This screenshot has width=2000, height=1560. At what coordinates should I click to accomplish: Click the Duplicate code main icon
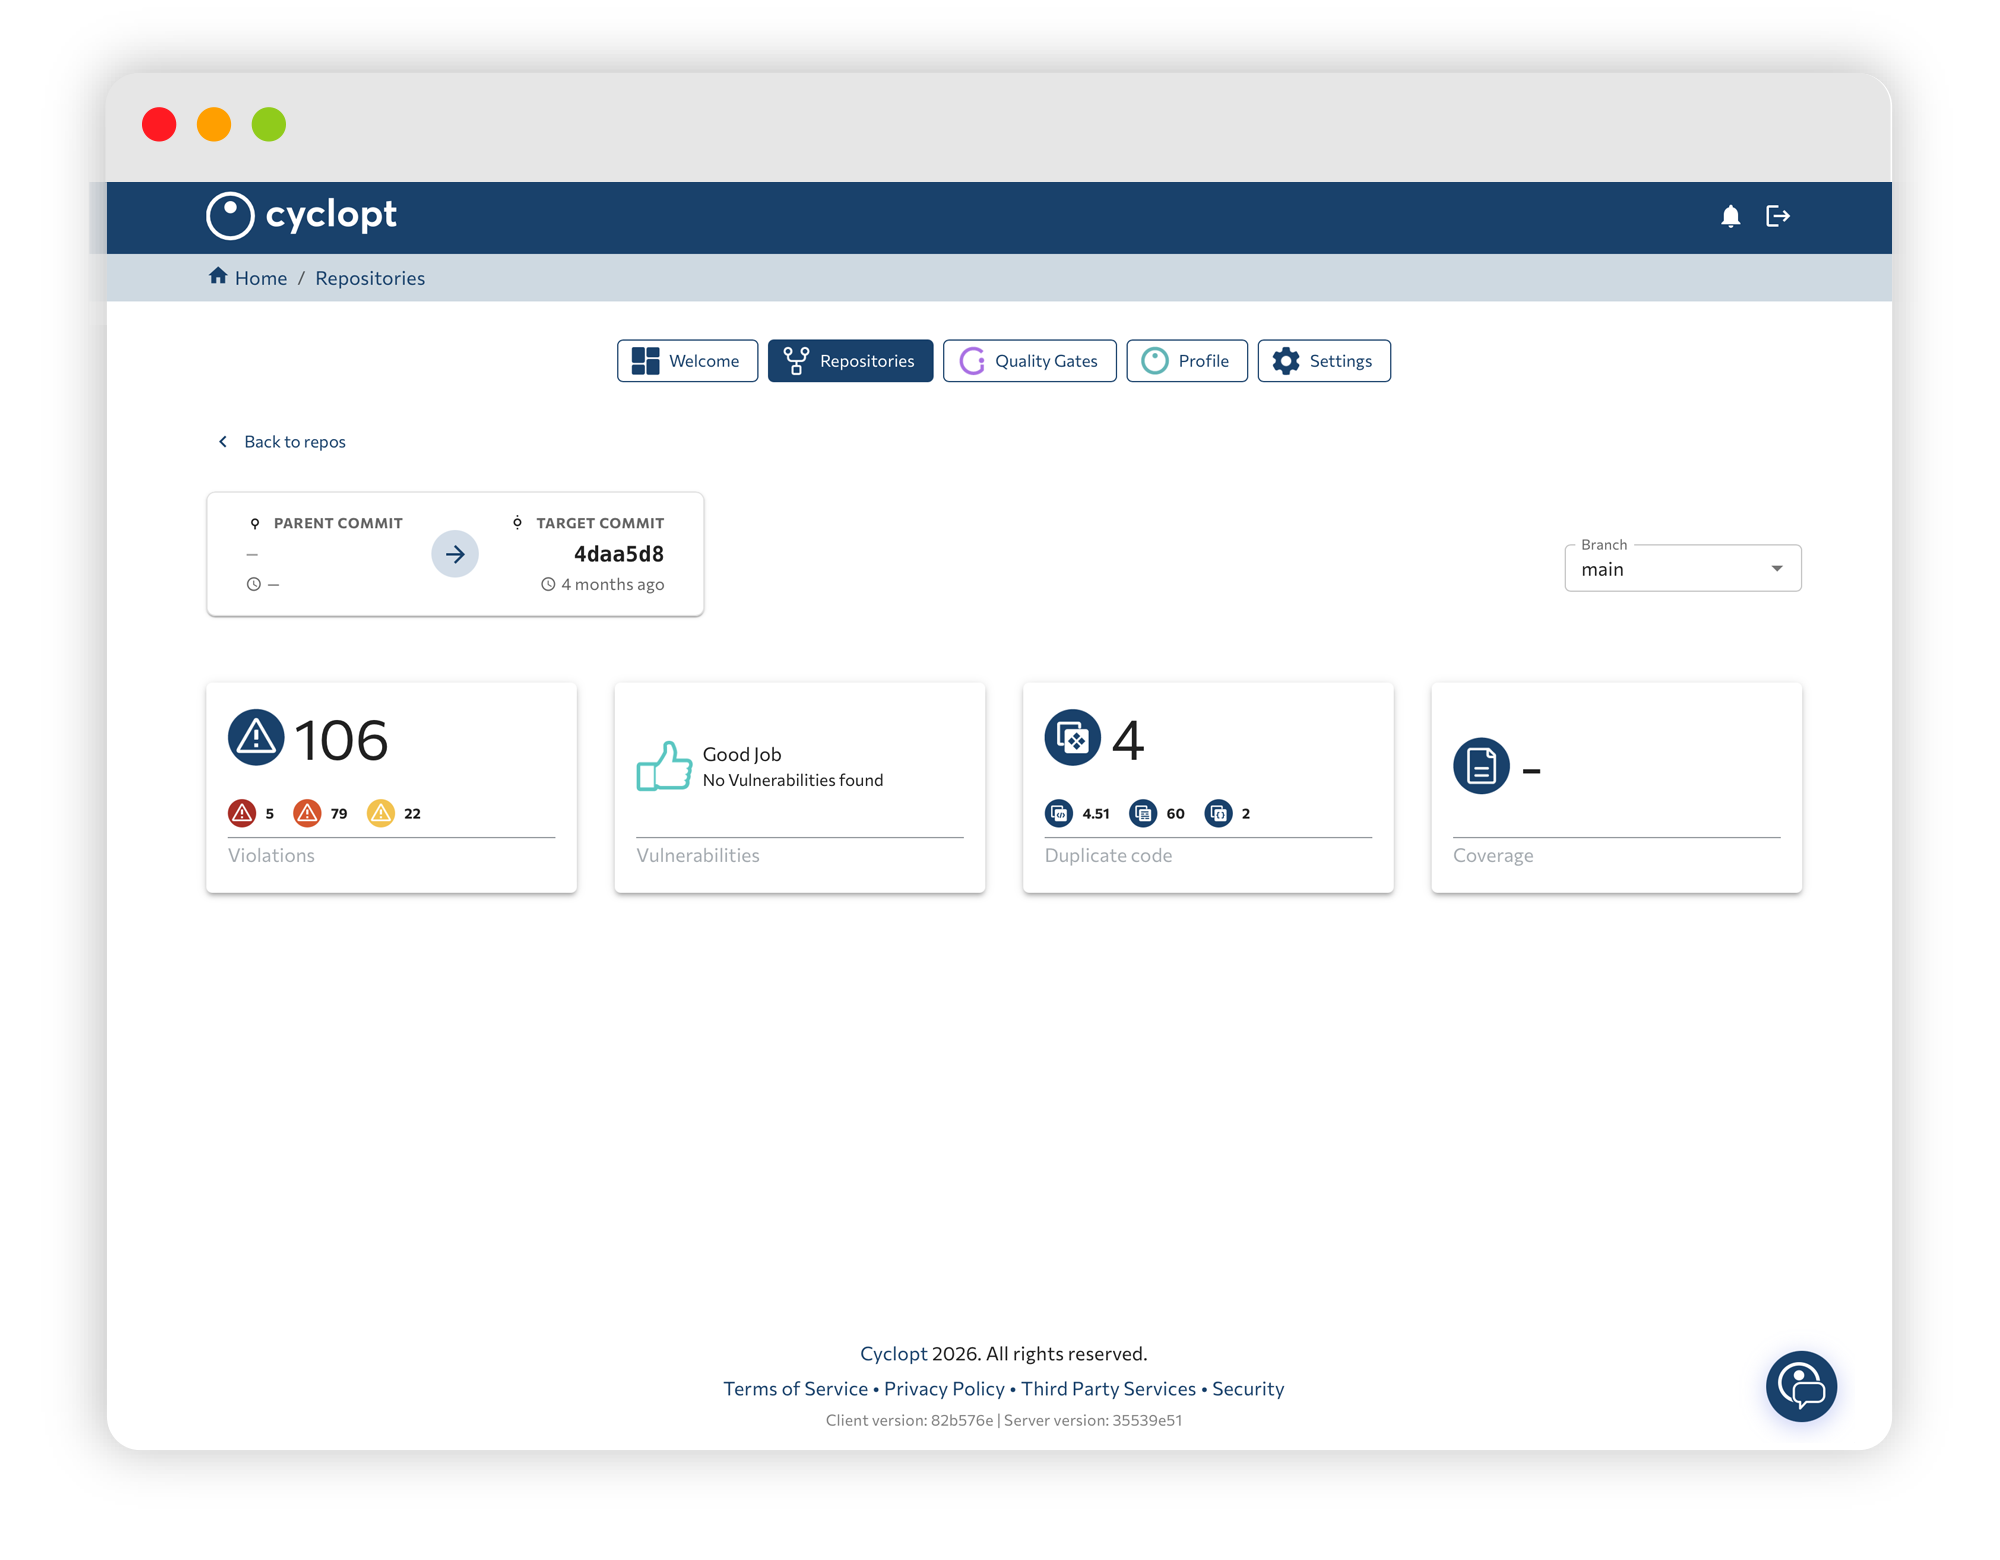1073,738
